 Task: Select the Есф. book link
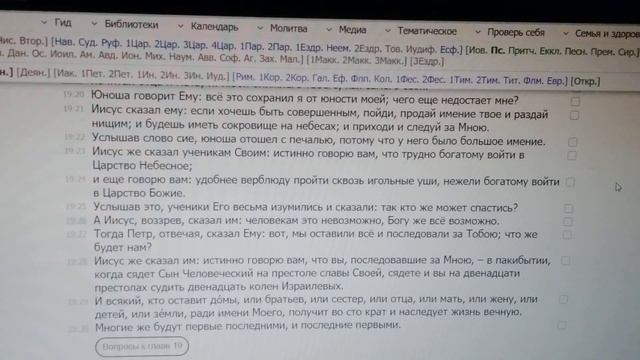[449, 50]
